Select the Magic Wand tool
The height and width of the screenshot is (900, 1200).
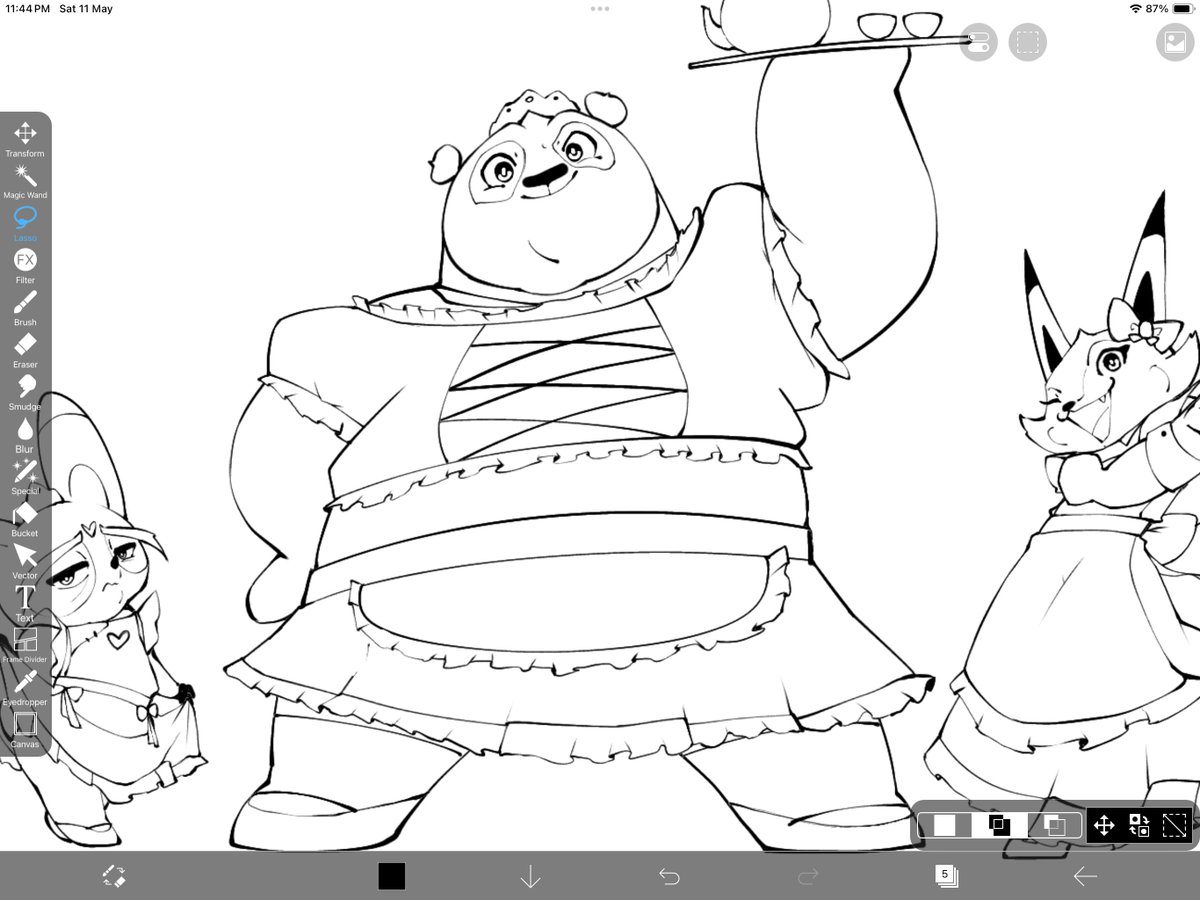coord(25,181)
